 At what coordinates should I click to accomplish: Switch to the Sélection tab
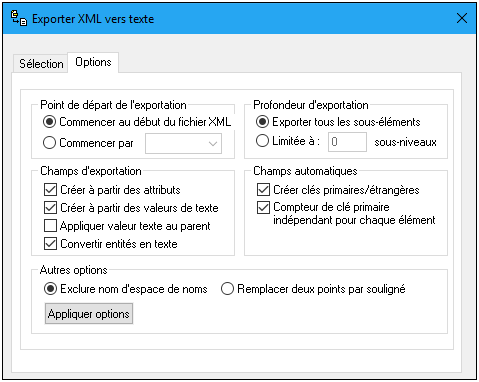click(41, 63)
